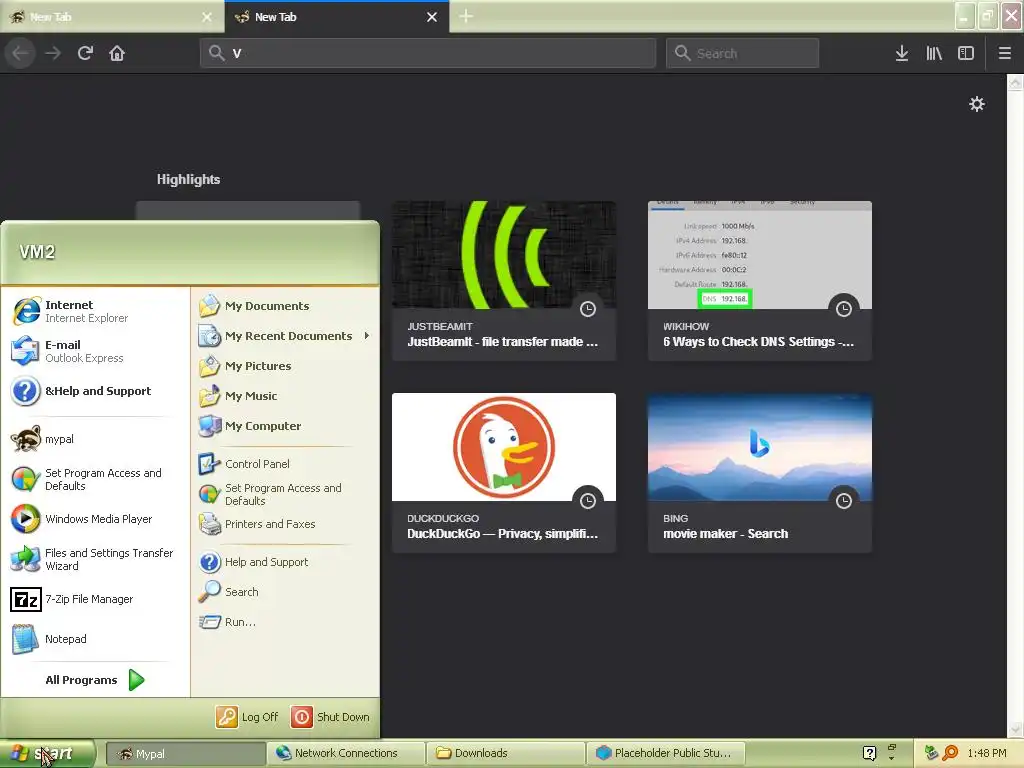
Task: Open the Bing movie maker card
Action: pyautogui.click(x=760, y=472)
